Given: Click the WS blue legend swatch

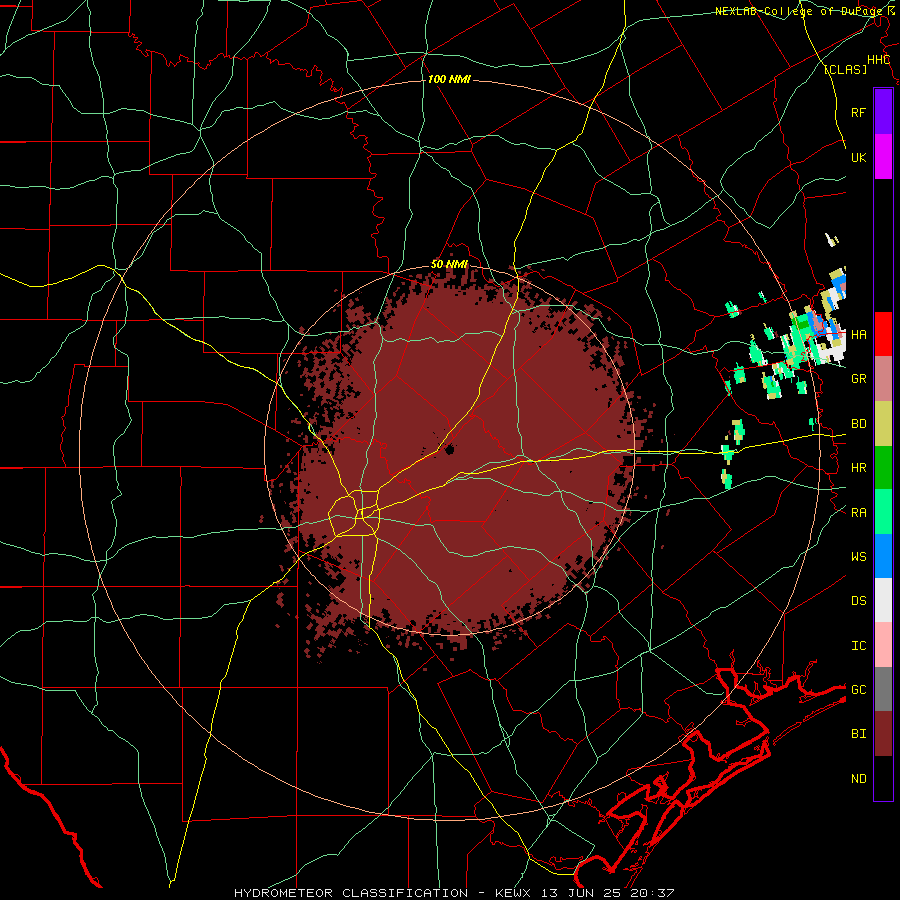Looking at the screenshot, I should click(x=883, y=556).
